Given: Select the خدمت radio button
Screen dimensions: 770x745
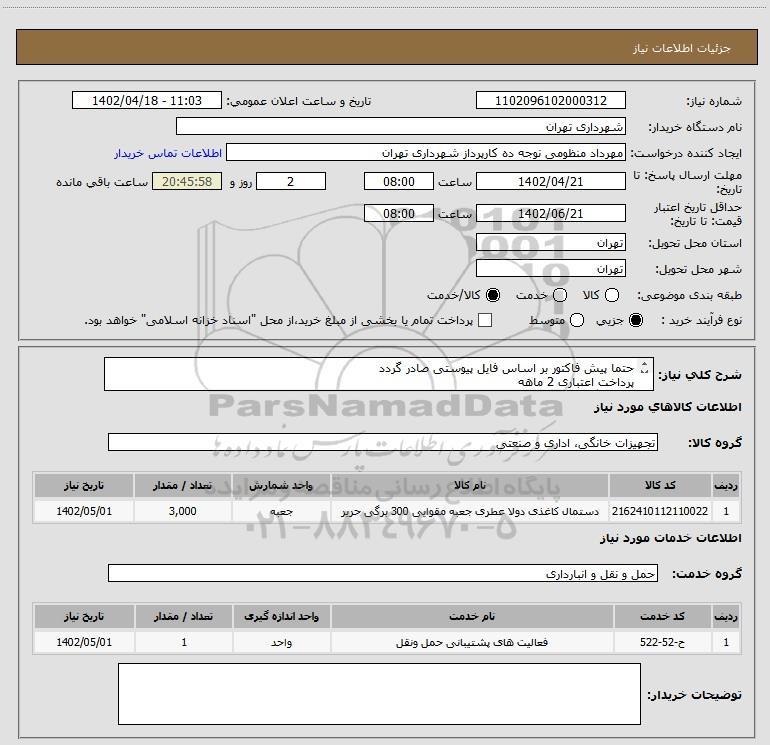Looking at the screenshot, I should [560, 295].
